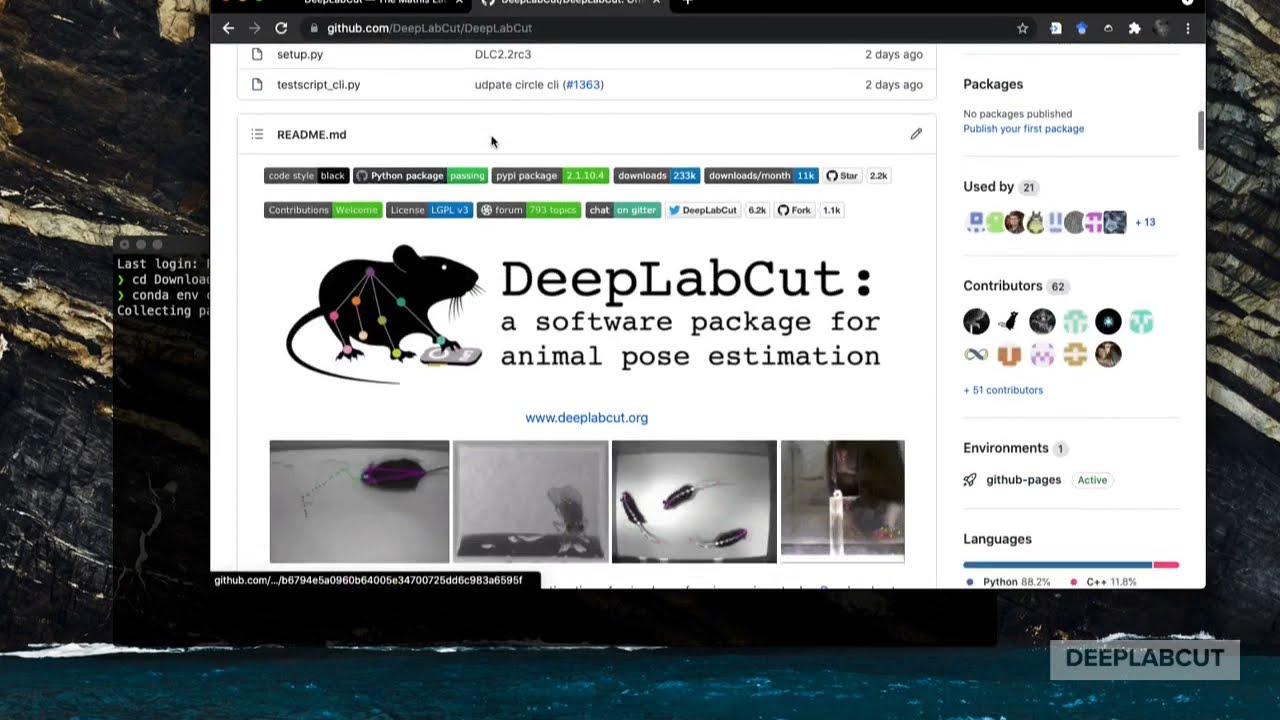Click the code style black badge

pyautogui.click(x=306, y=176)
